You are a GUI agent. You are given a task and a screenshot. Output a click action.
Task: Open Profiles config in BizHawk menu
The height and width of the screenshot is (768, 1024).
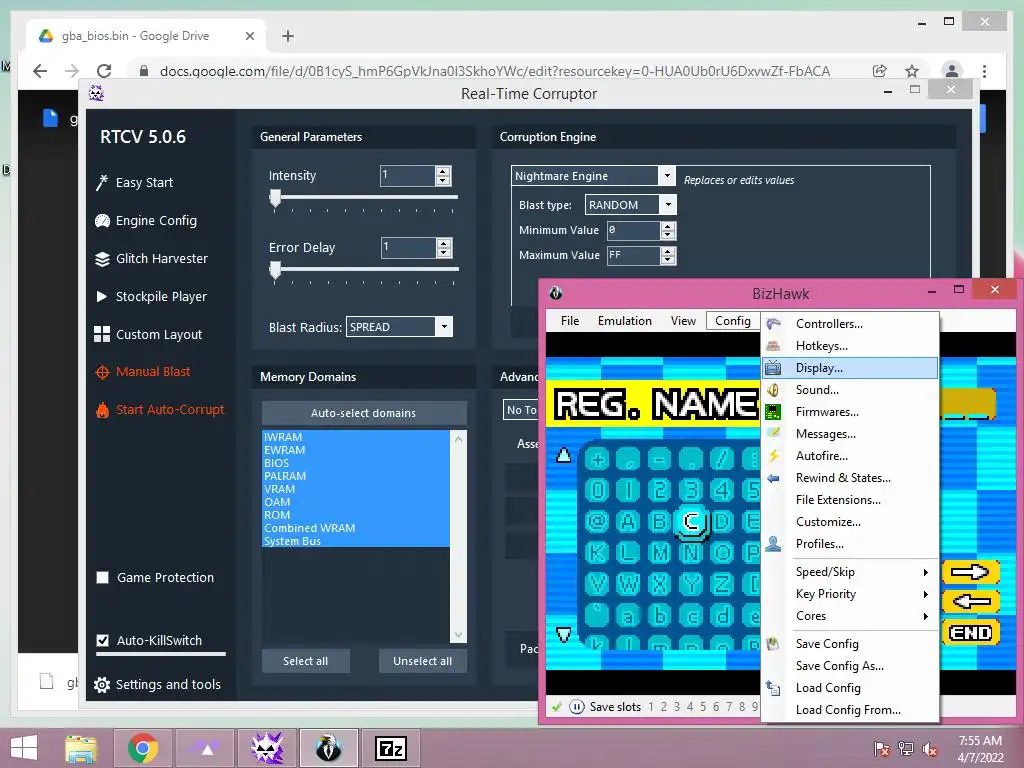pyautogui.click(x=850, y=544)
